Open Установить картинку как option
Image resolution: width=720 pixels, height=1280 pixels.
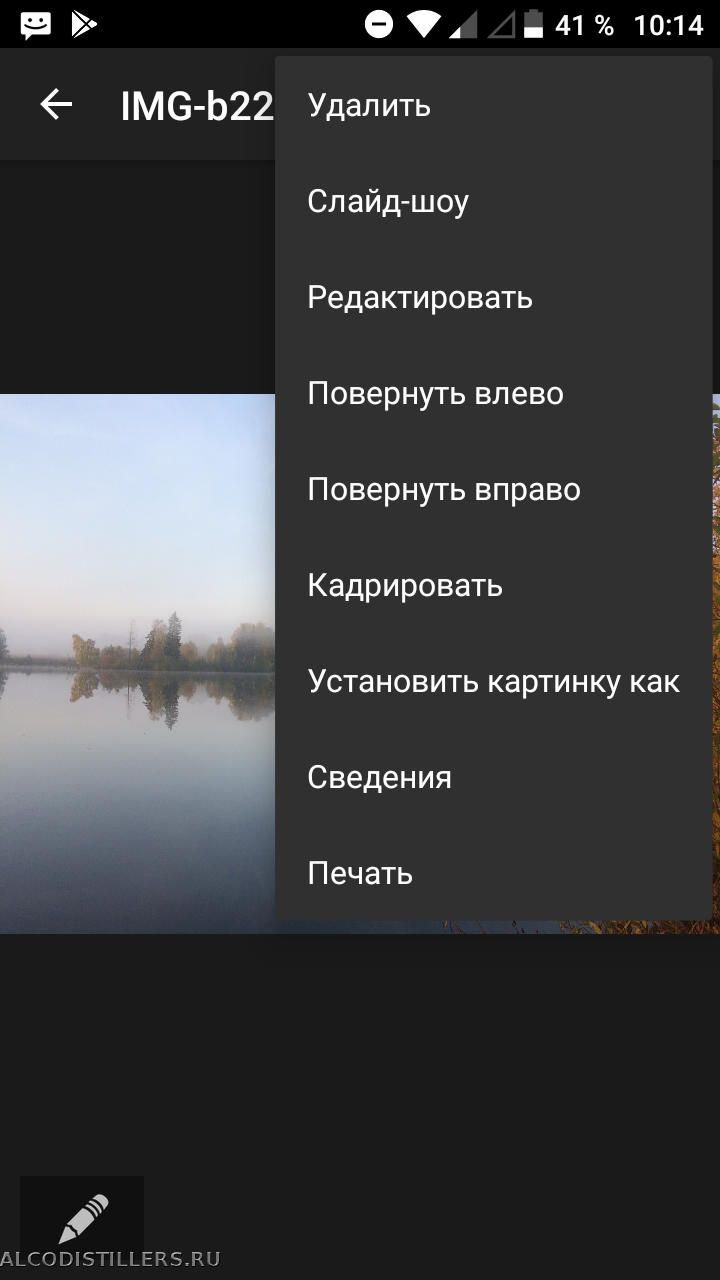[494, 681]
